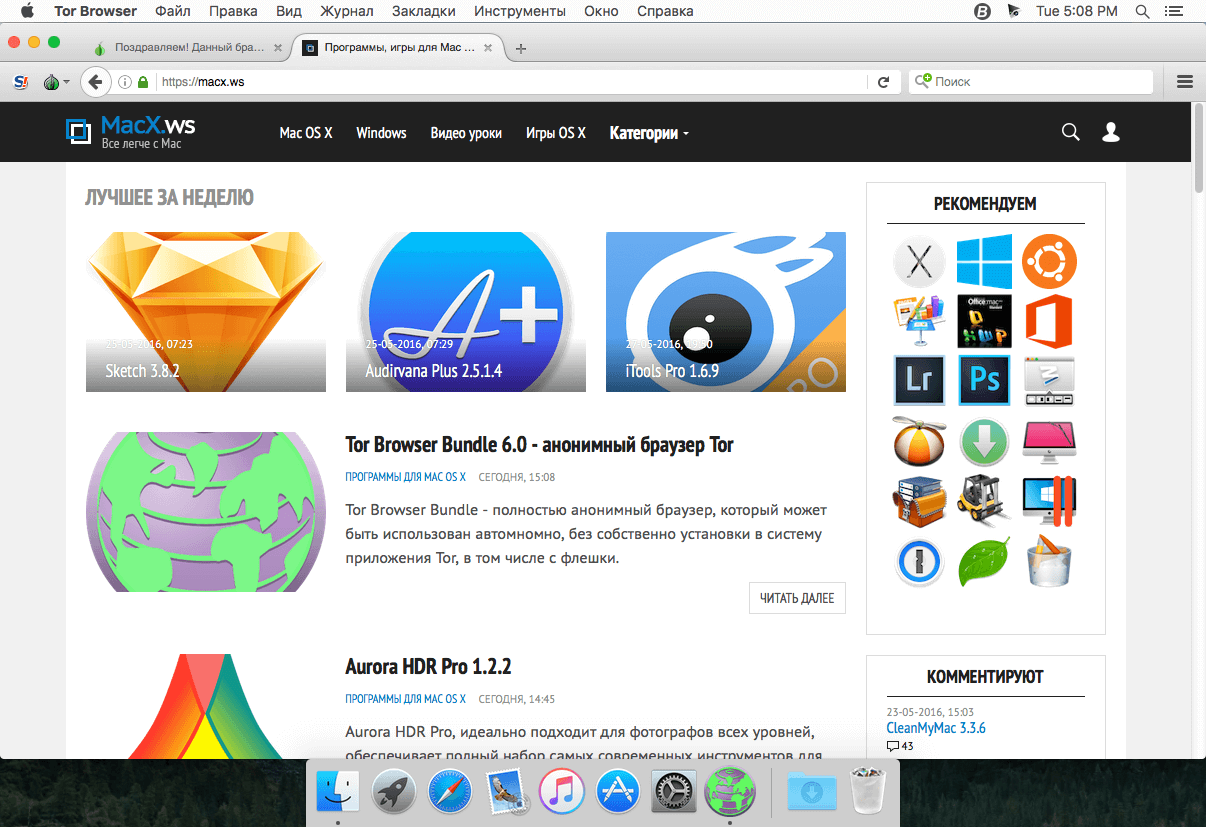The image size is (1206, 827).
Task: Open the Office:mac black icon
Action: pyautogui.click(x=984, y=321)
